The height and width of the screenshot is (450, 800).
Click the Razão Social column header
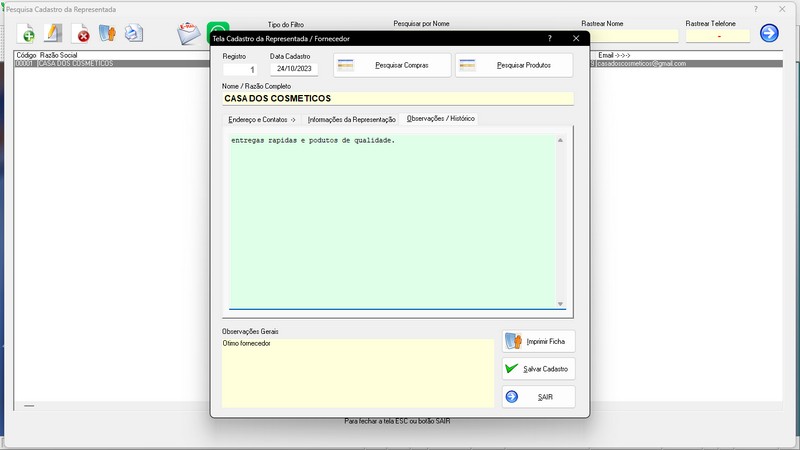[x=59, y=55]
